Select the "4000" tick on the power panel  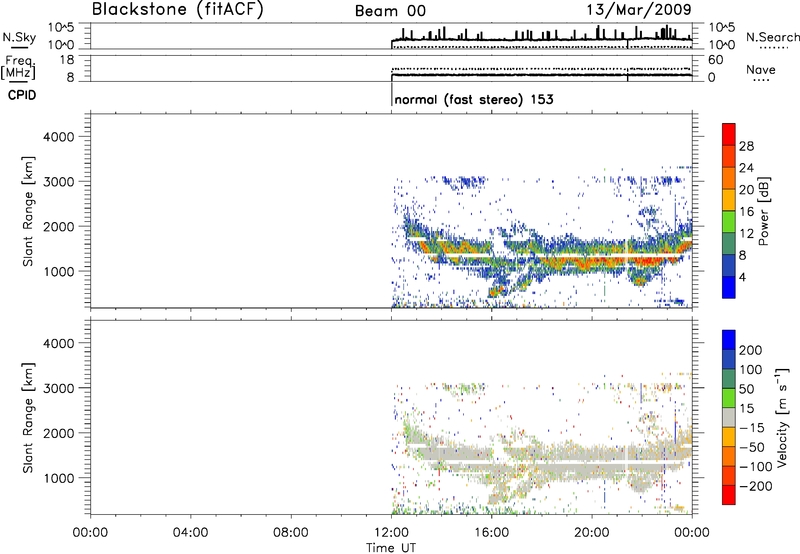pos(59,137)
